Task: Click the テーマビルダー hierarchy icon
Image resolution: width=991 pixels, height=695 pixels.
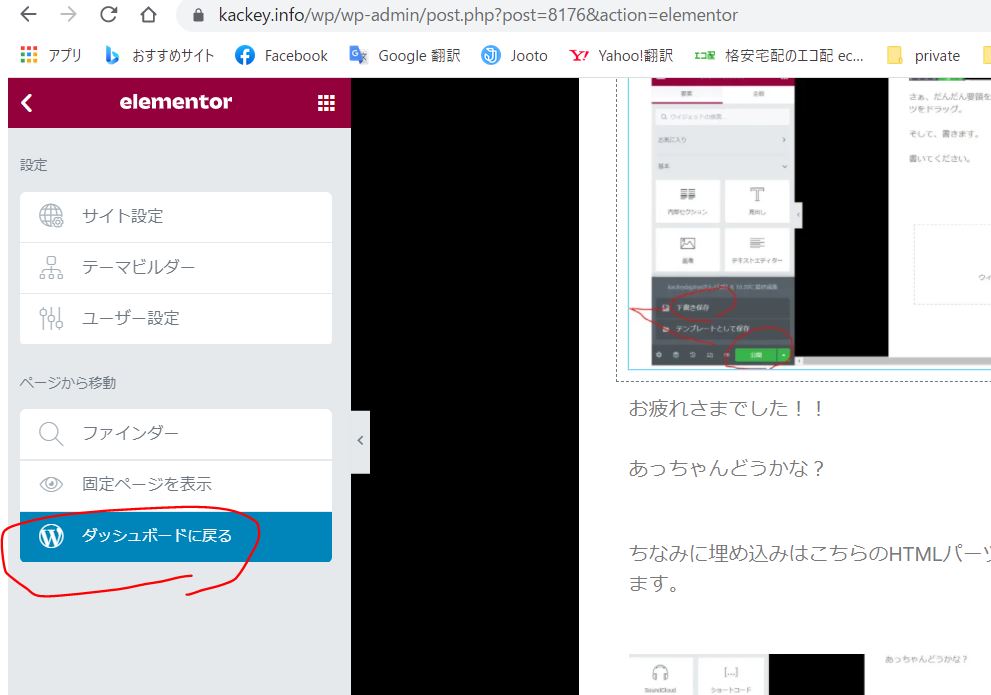Action: pyautogui.click(x=51, y=267)
